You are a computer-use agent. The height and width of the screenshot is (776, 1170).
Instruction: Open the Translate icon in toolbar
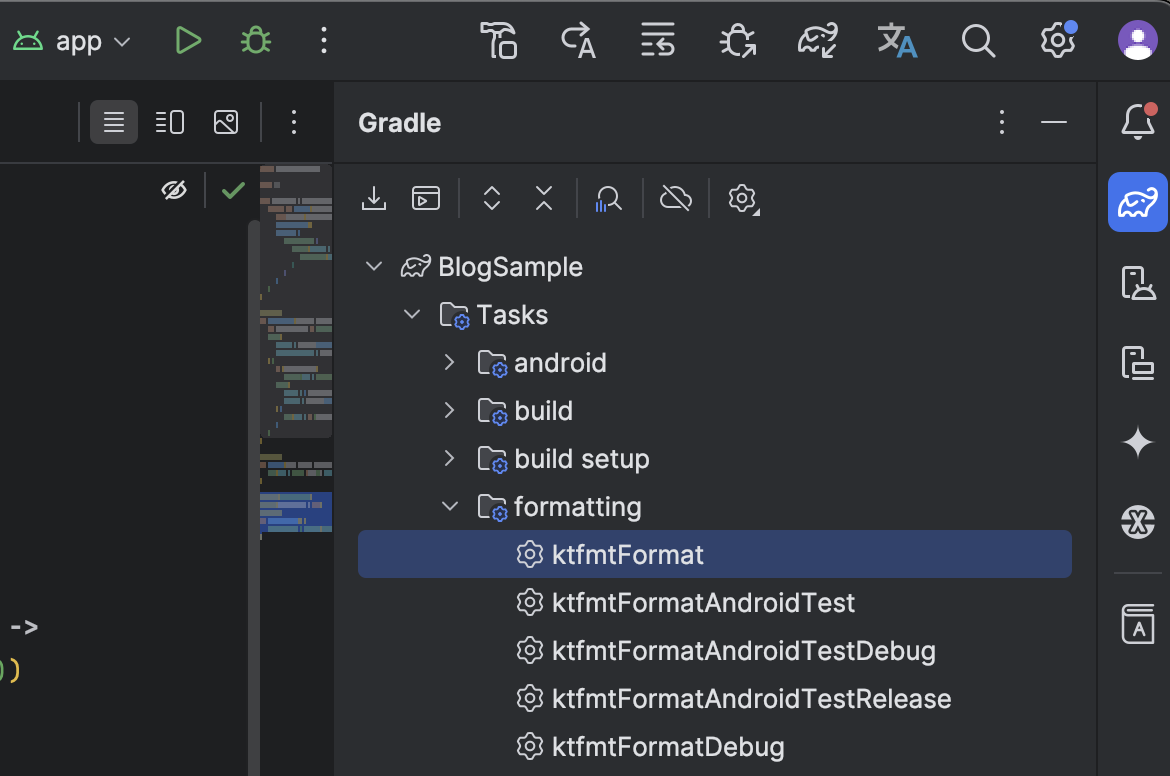pyautogui.click(x=897, y=41)
